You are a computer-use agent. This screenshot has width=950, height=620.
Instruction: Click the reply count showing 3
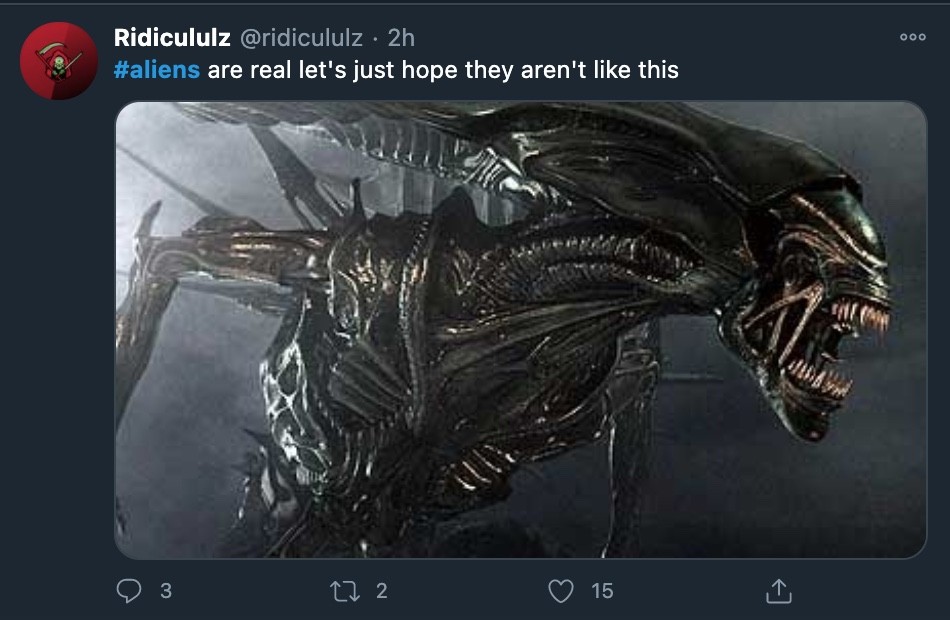[x=165, y=591]
